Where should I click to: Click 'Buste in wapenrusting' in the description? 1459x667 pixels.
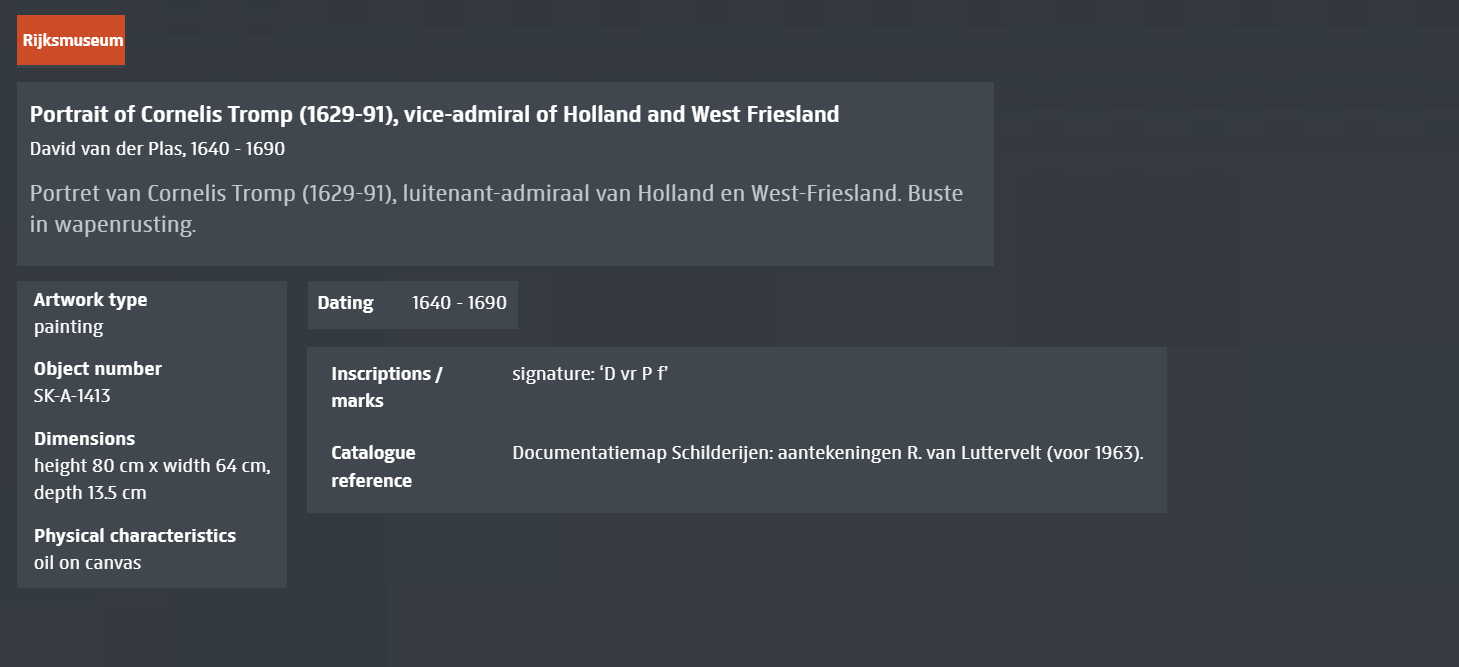click(x=113, y=224)
